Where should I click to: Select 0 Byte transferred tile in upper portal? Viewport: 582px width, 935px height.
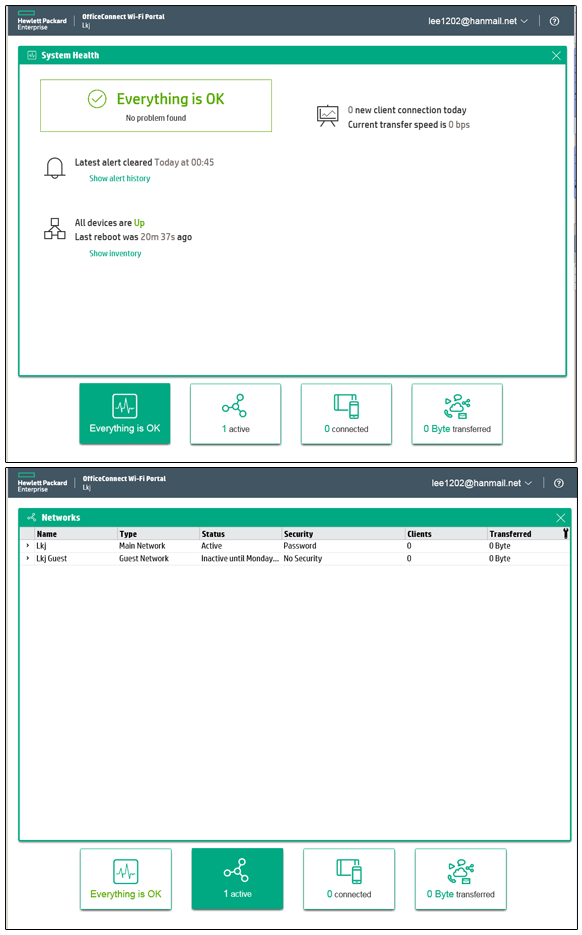[457, 414]
